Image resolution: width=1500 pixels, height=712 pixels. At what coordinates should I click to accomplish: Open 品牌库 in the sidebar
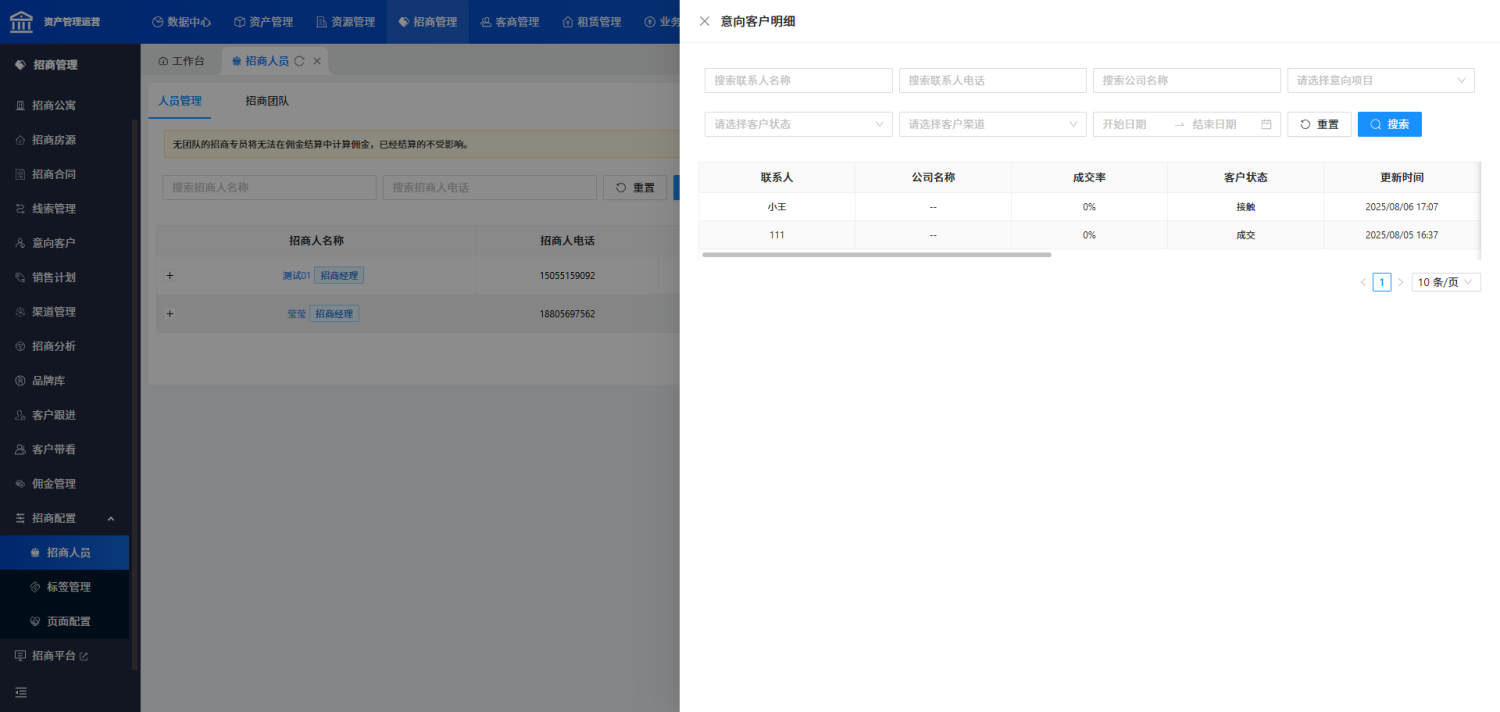pos(49,381)
